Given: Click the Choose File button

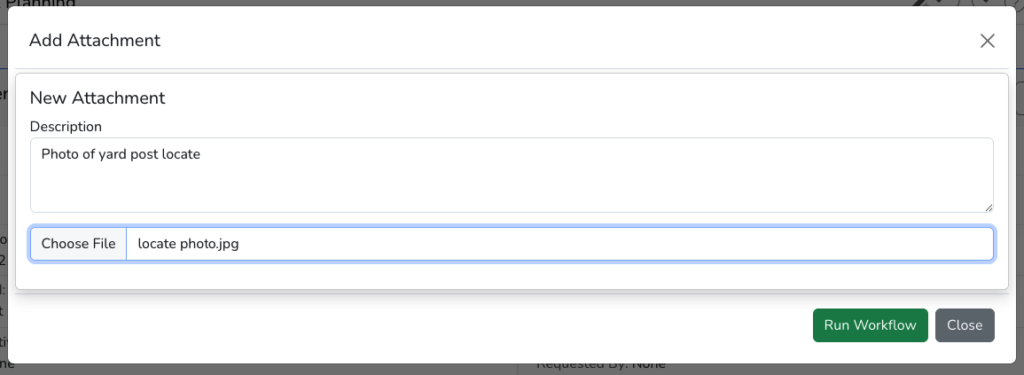Looking at the screenshot, I should (78, 244).
